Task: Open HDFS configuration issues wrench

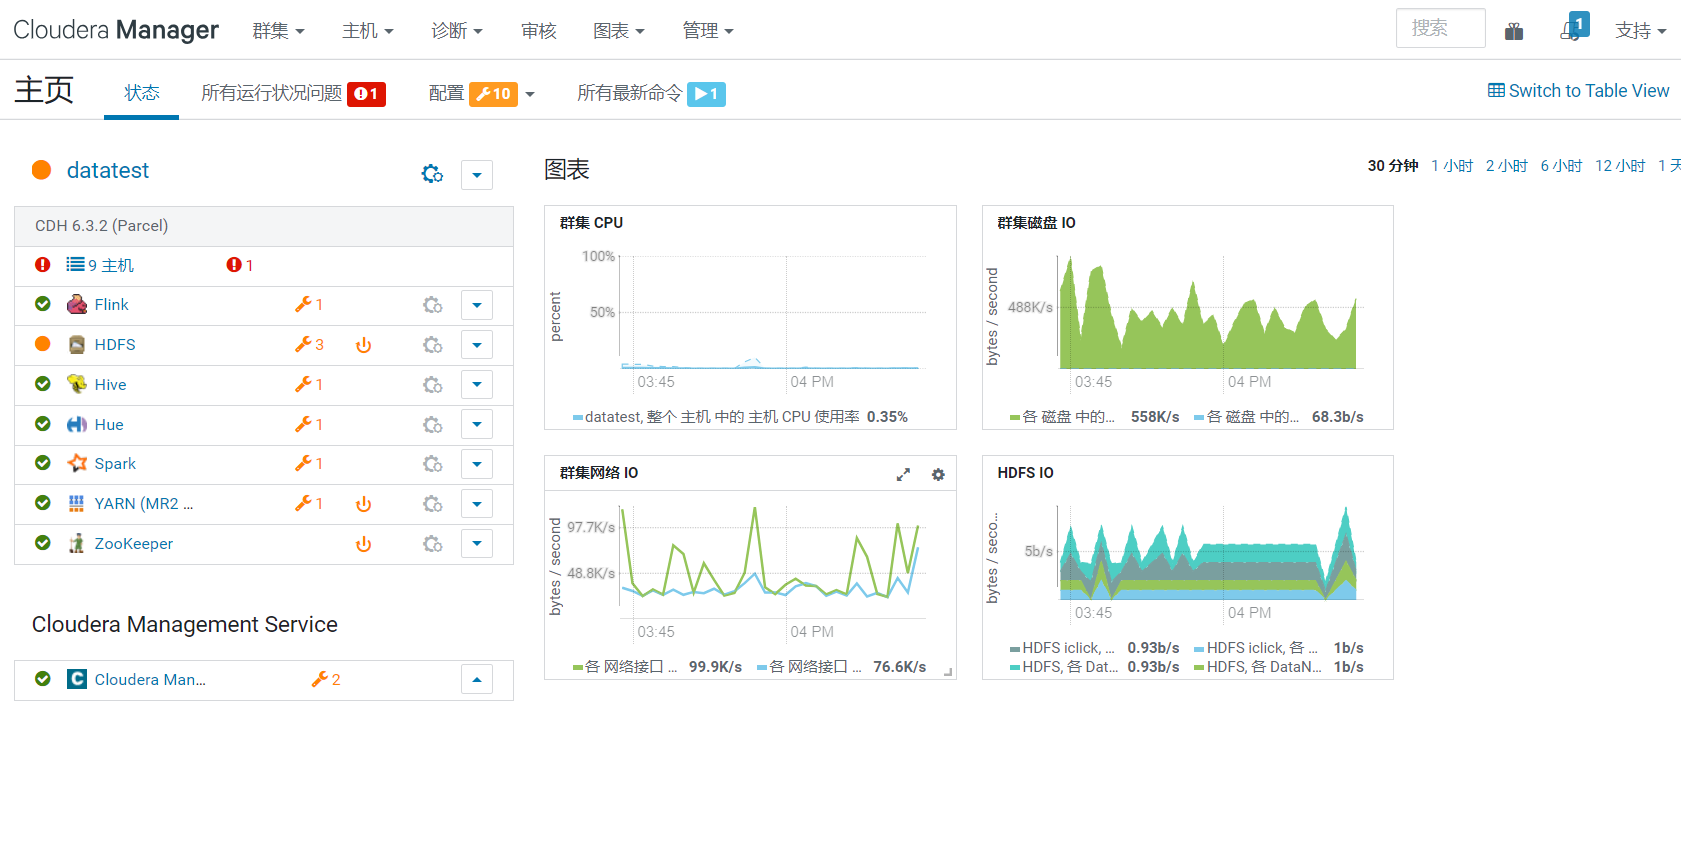Action: [309, 345]
